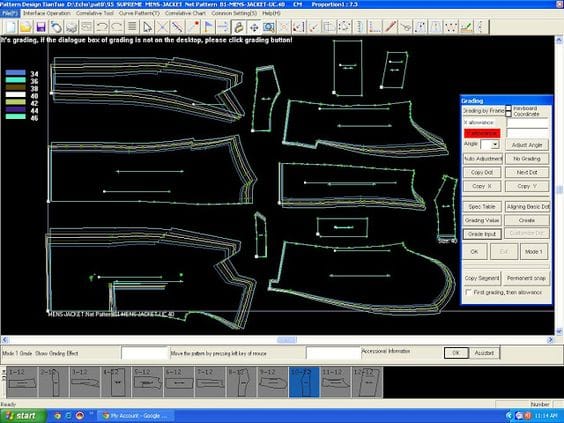The height and width of the screenshot is (423, 564).
Task: Click the Grading Value button
Action: 482,220
